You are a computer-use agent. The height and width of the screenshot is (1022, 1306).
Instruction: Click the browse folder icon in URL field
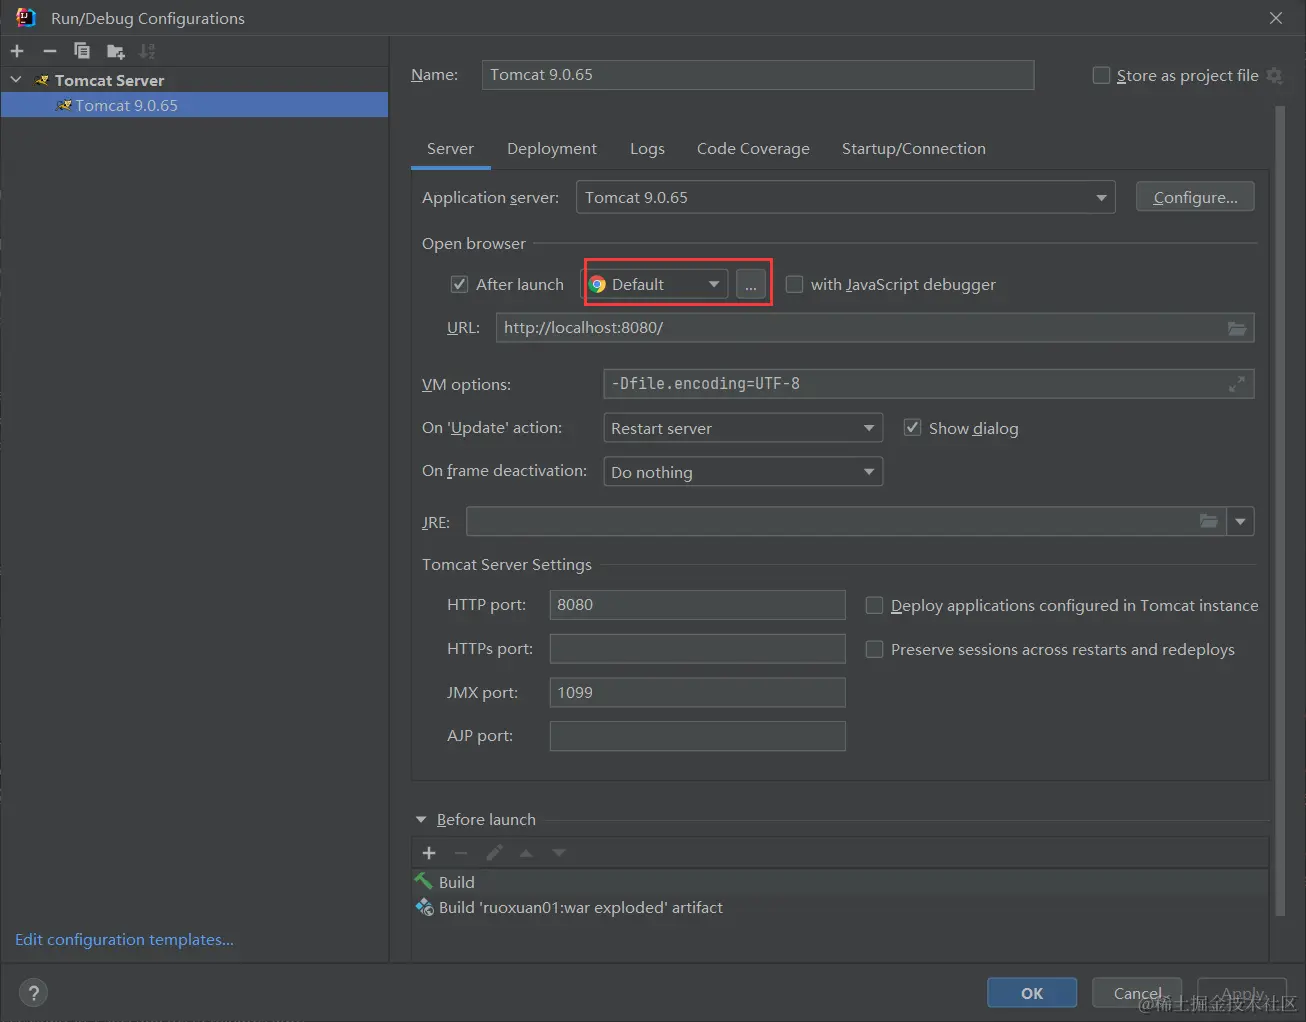(1237, 328)
